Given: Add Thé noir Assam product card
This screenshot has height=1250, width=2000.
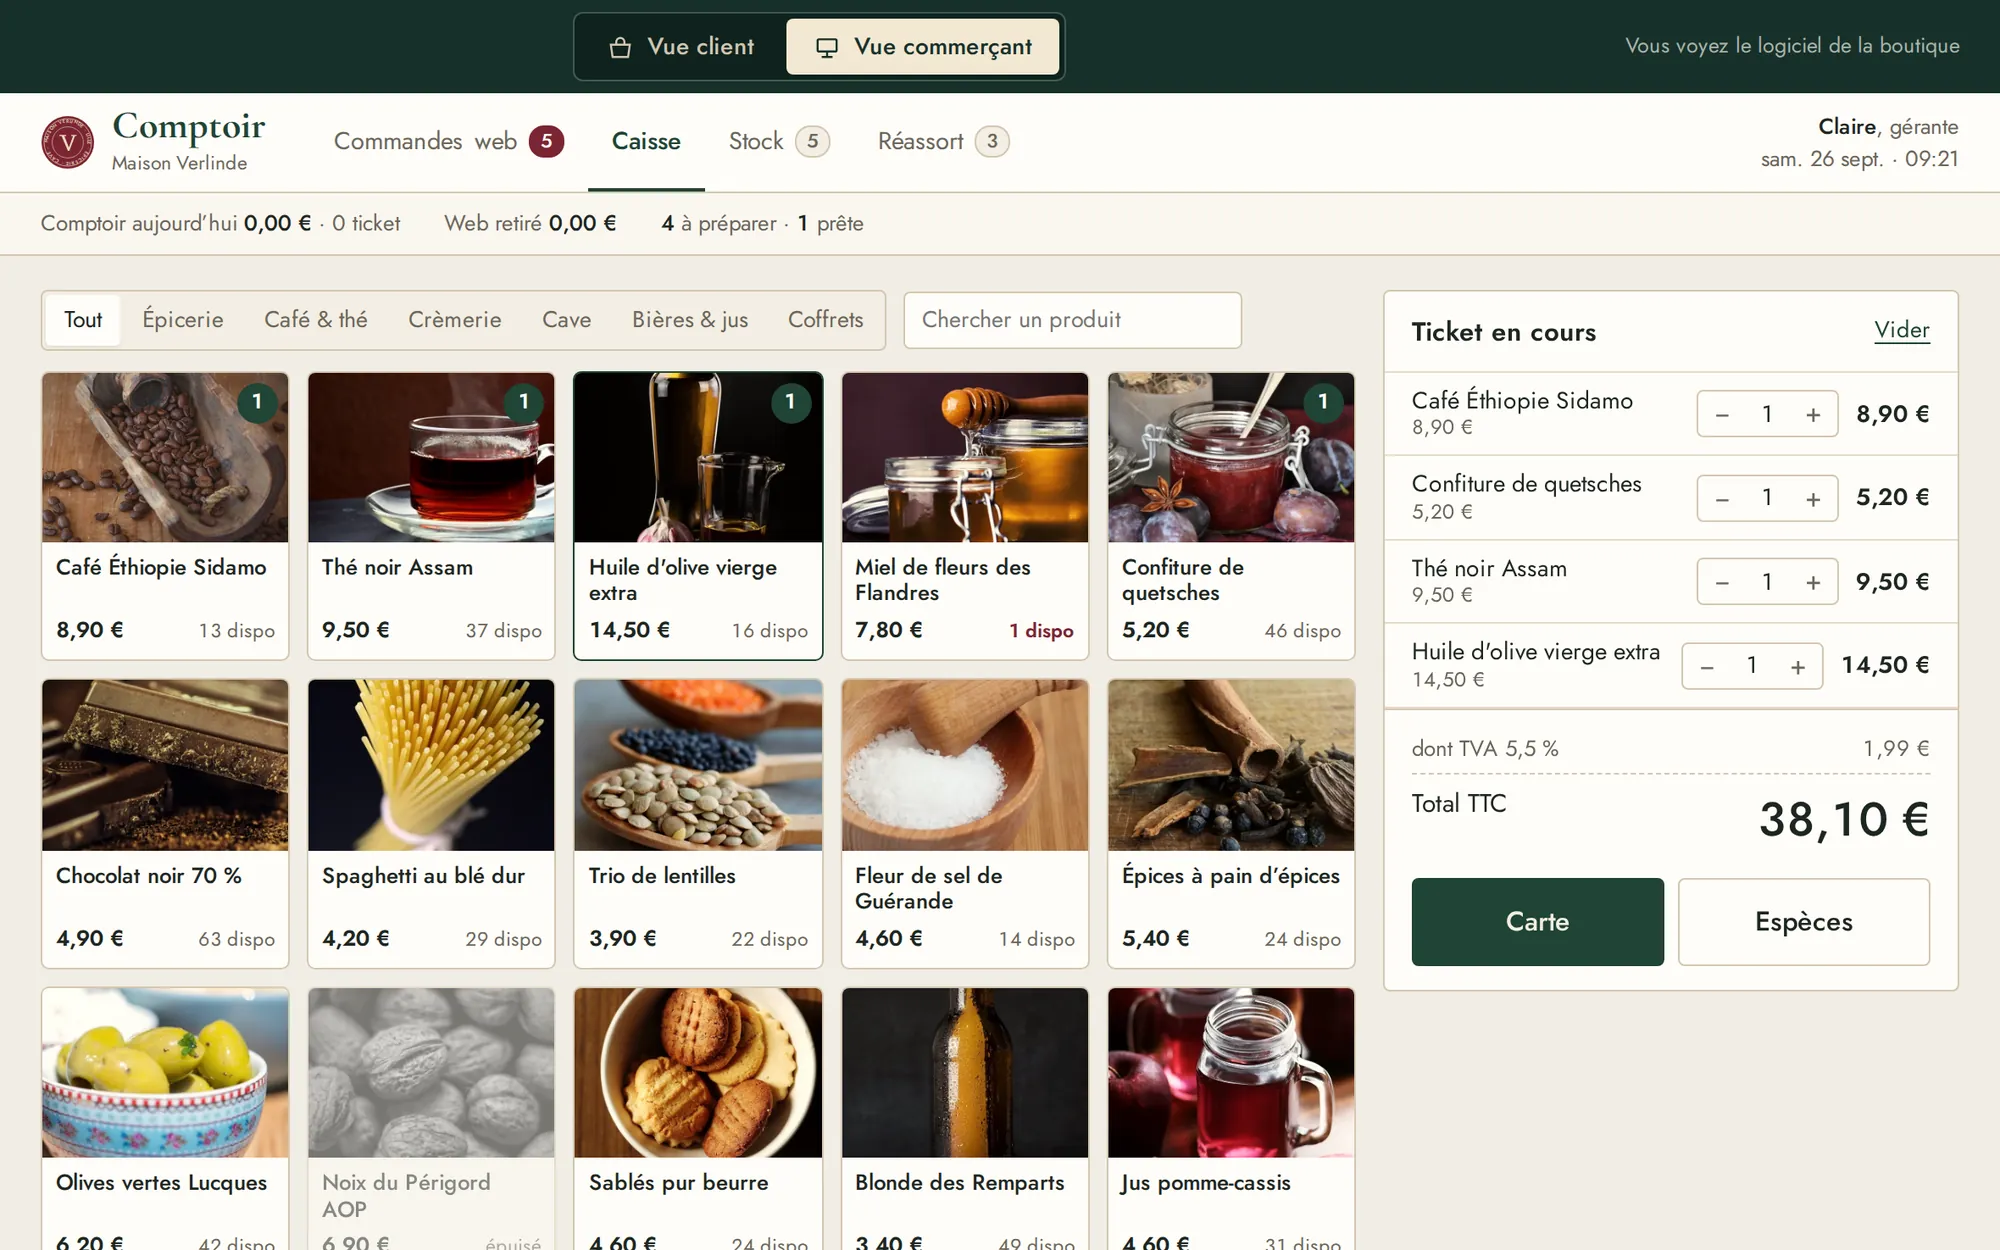Looking at the screenshot, I should coord(431,516).
